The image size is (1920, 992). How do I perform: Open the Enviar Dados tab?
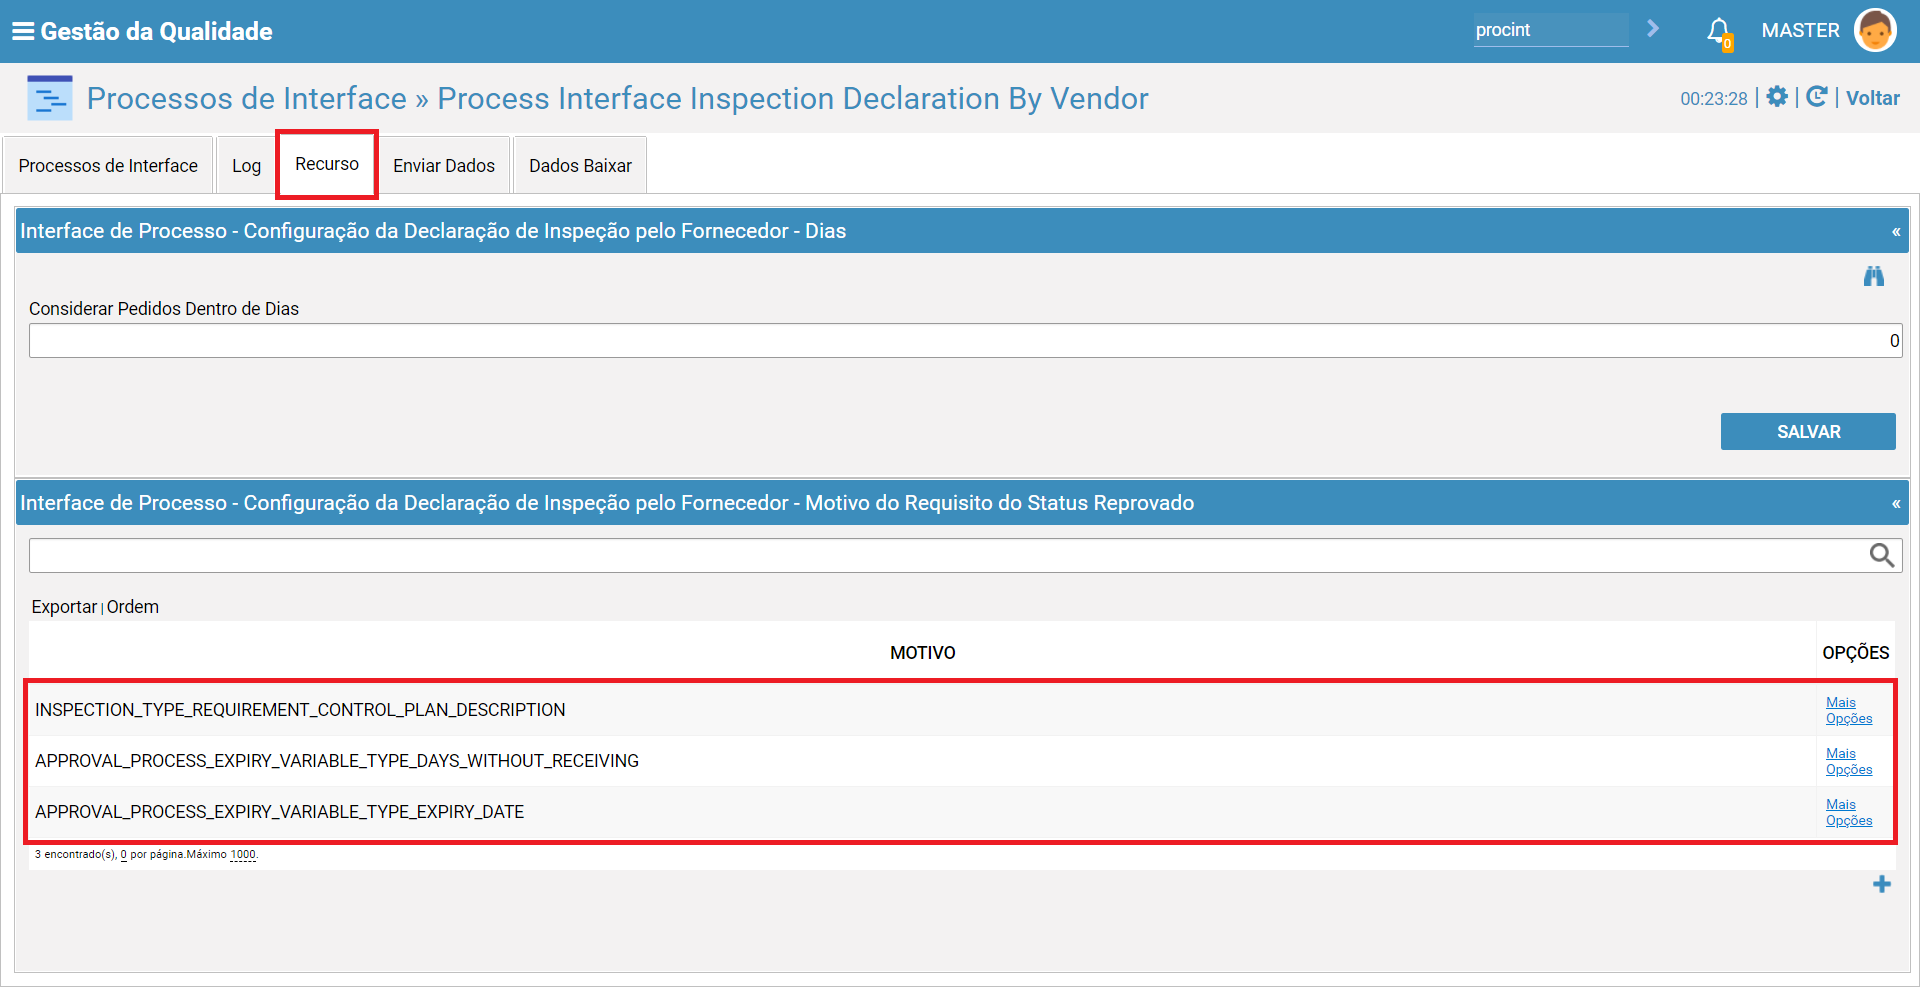444,165
